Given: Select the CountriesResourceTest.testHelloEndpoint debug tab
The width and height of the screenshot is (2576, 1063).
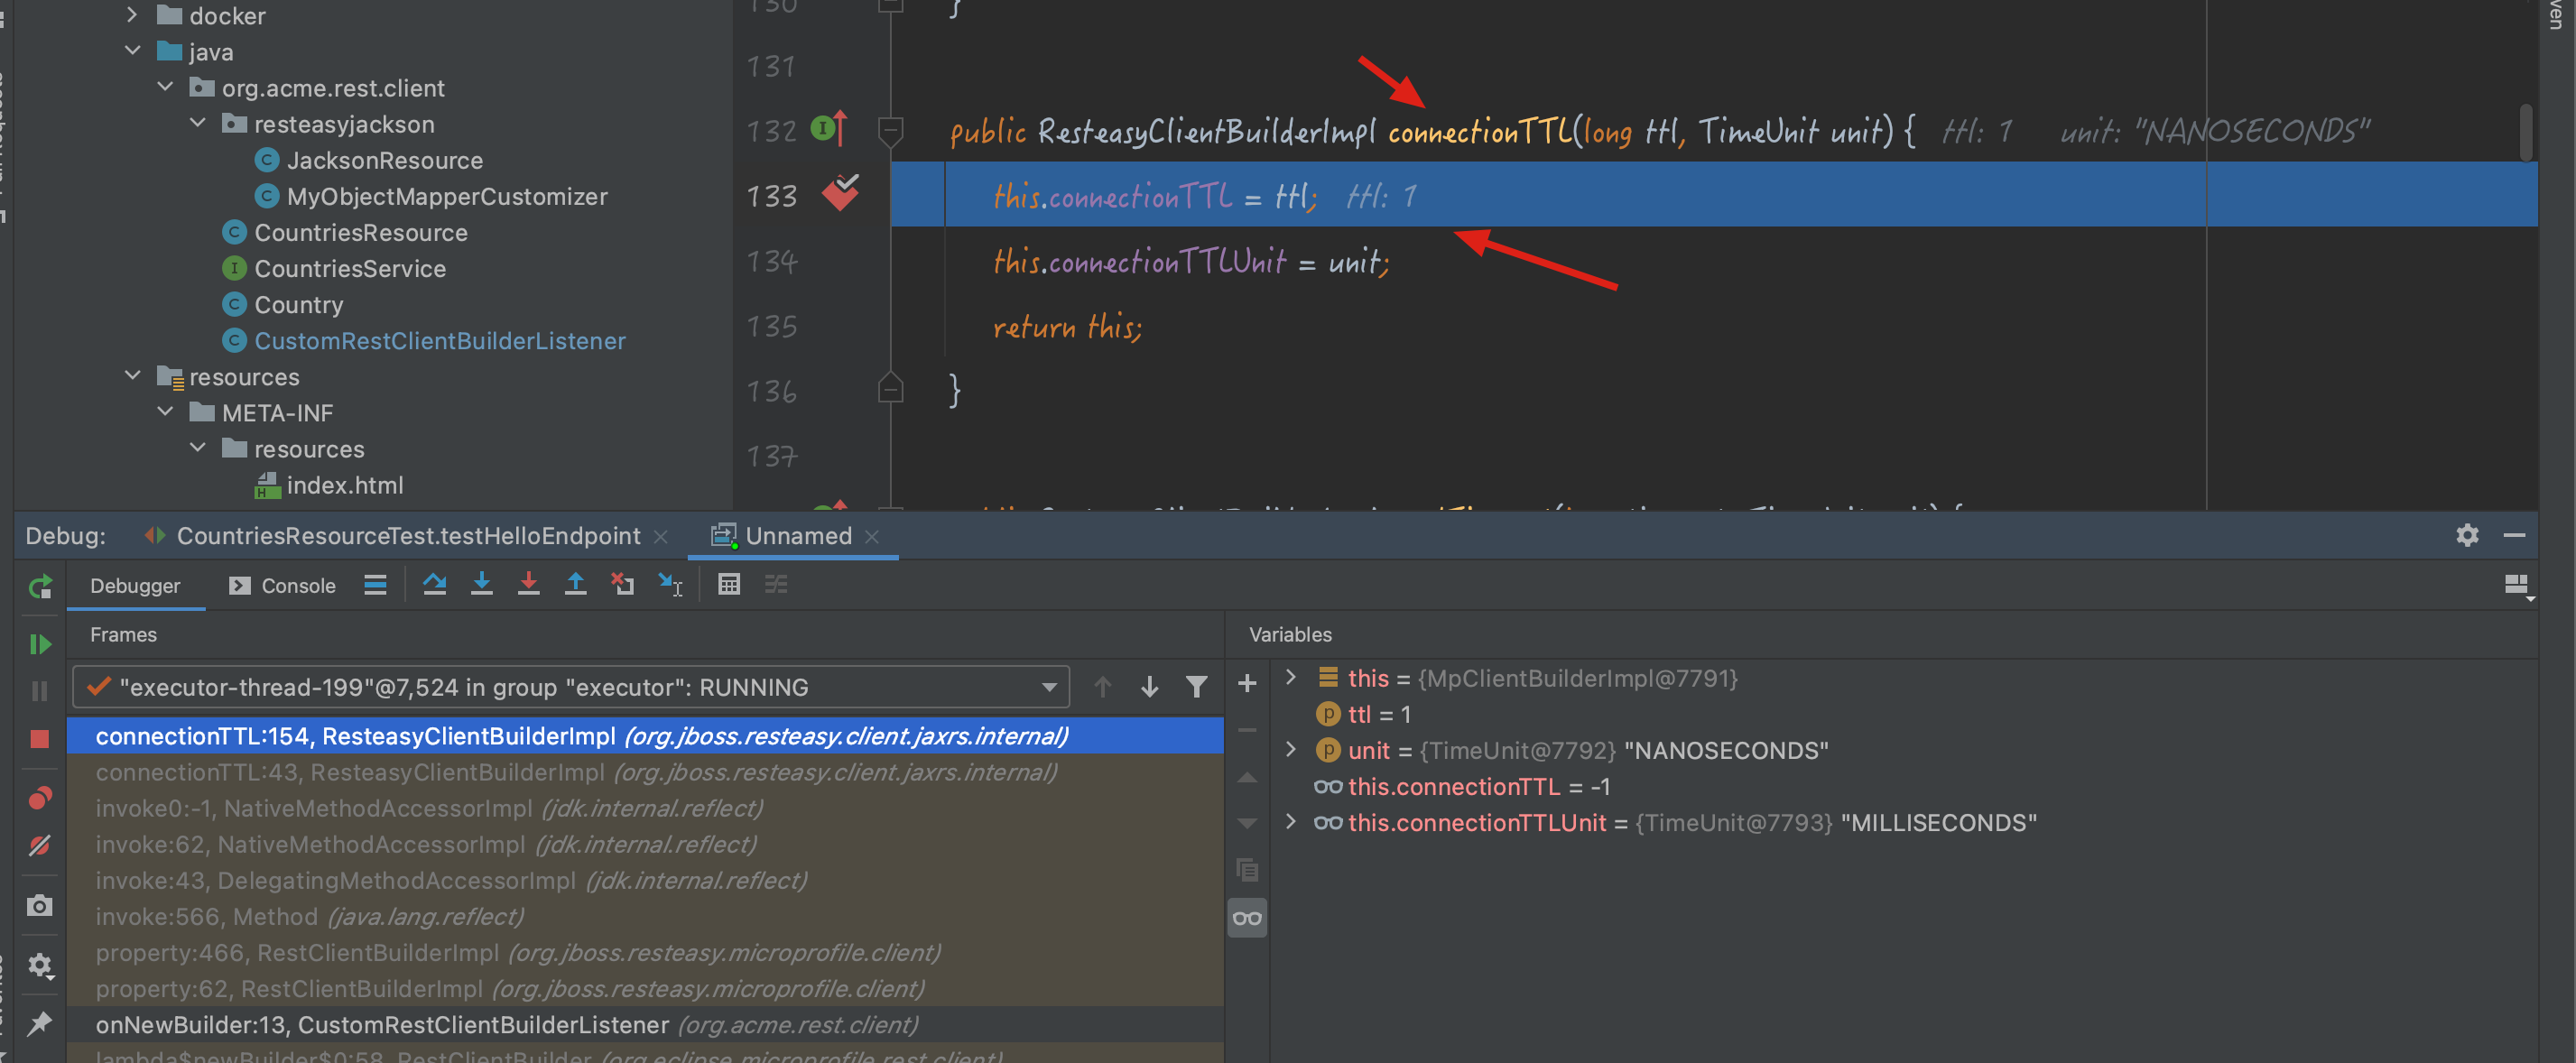Looking at the screenshot, I should click(x=405, y=536).
